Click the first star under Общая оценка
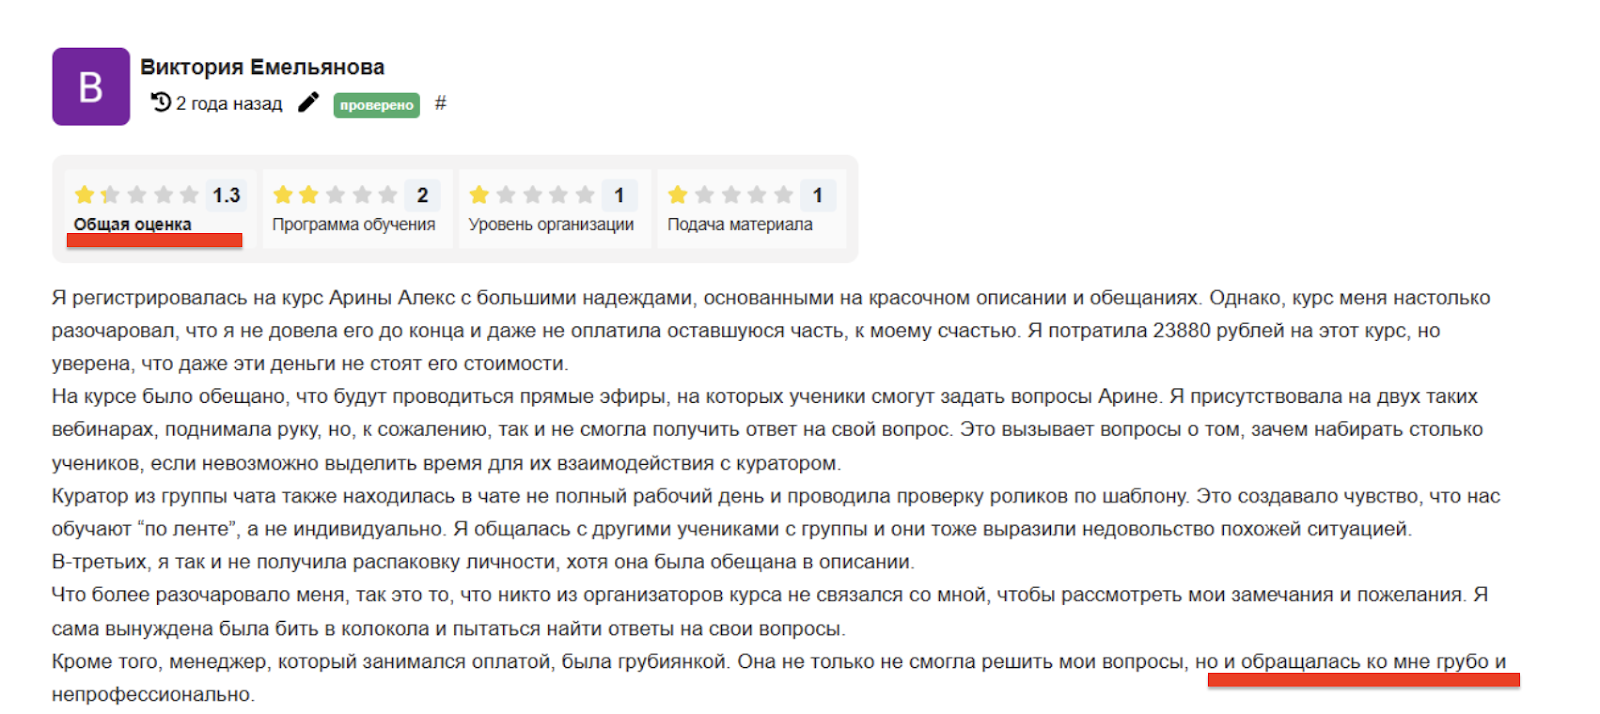The height and width of the screenshot is (714, 1600). 85,194
